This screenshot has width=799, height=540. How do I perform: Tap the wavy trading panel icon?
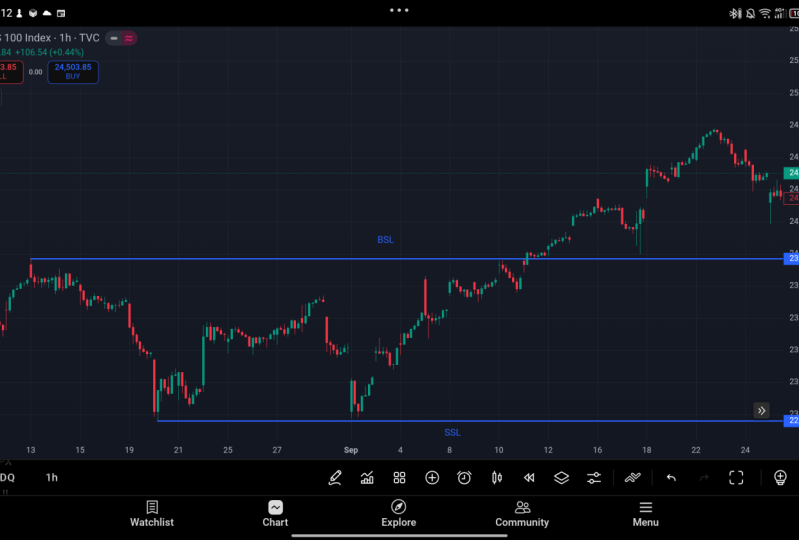[x=632, y=477]
